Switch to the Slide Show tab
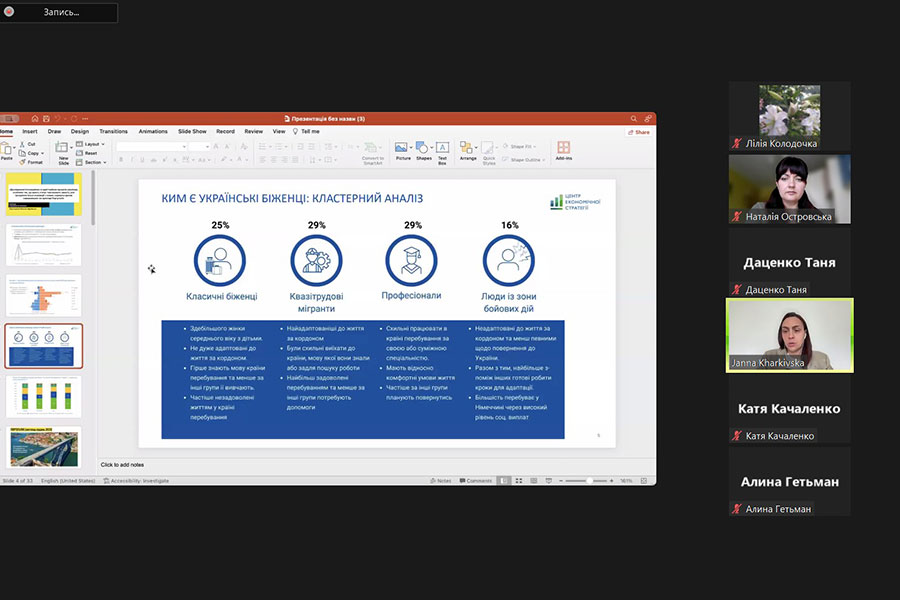The height and width of the screenshot is (600, 900). coord(192,131)
